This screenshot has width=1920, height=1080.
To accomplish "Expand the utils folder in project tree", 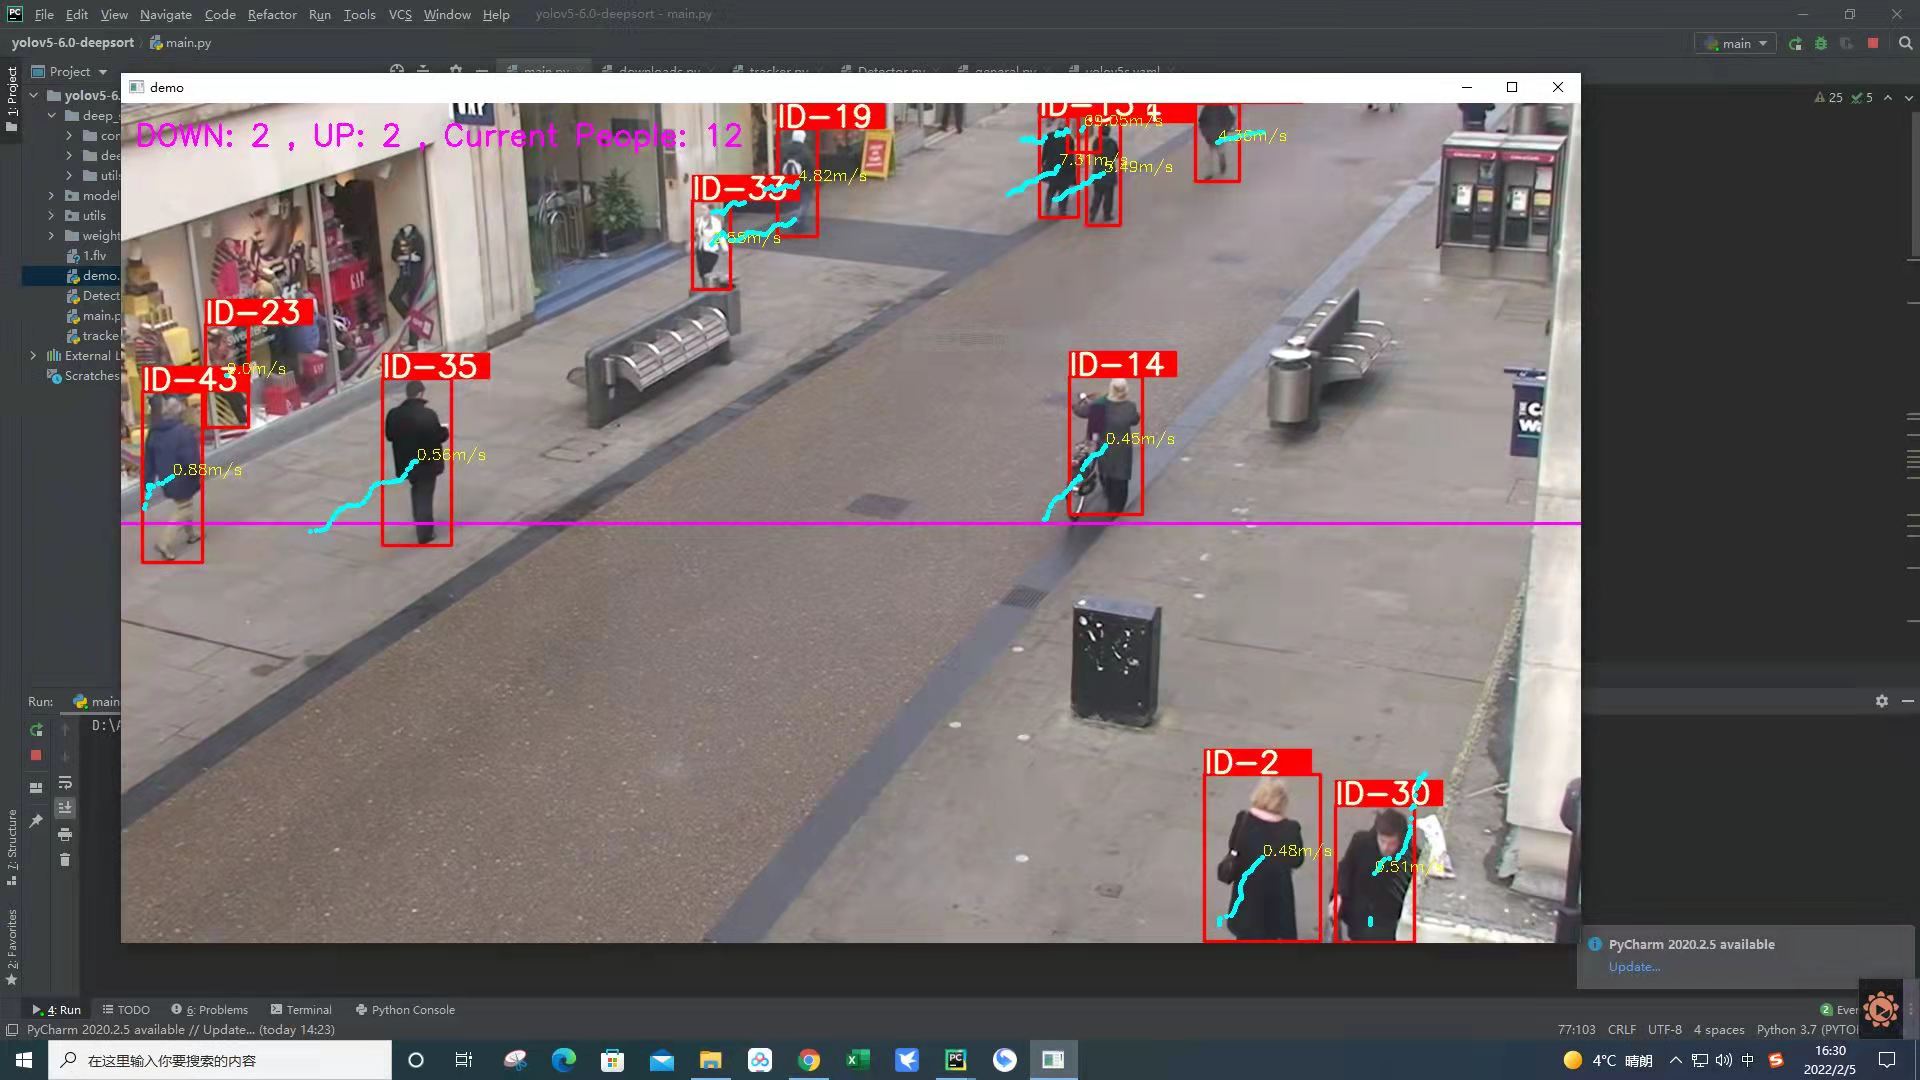I will (52, 216).
